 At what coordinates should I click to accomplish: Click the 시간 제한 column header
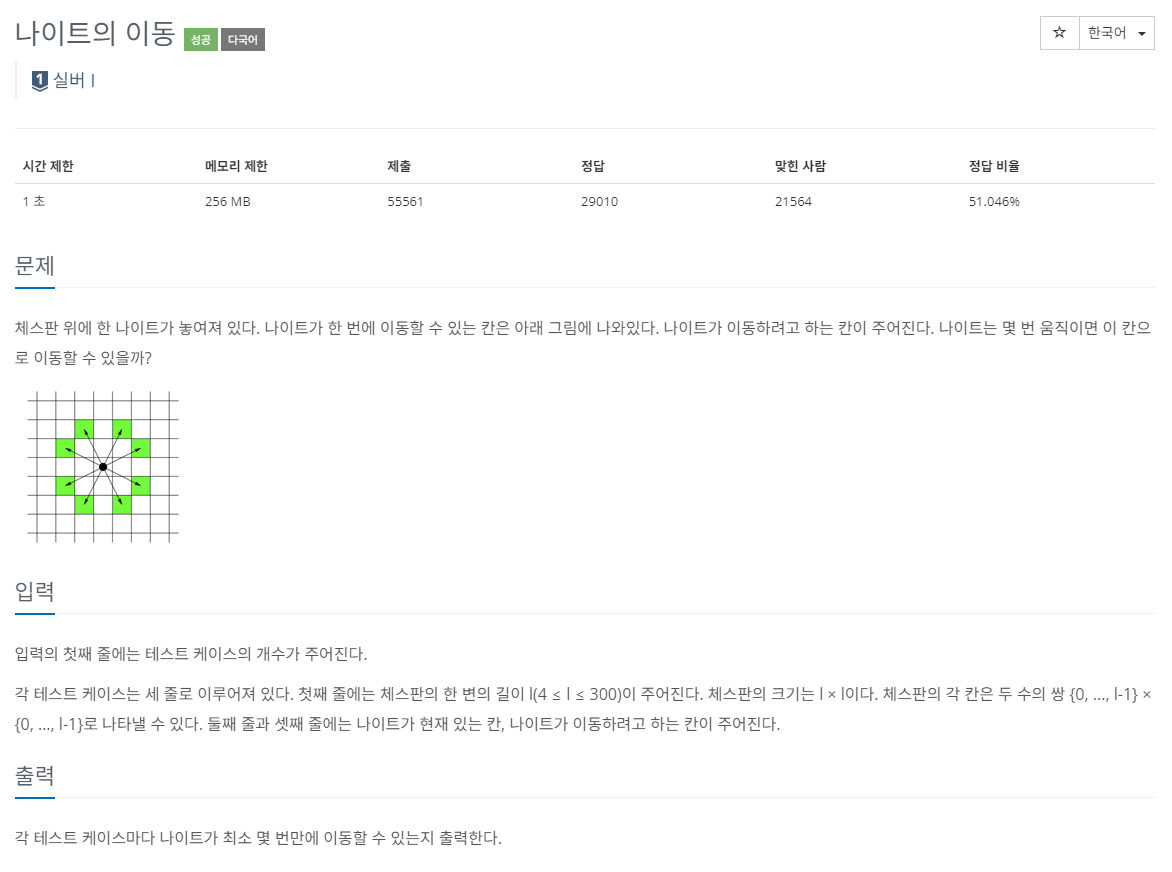point(48,166)
